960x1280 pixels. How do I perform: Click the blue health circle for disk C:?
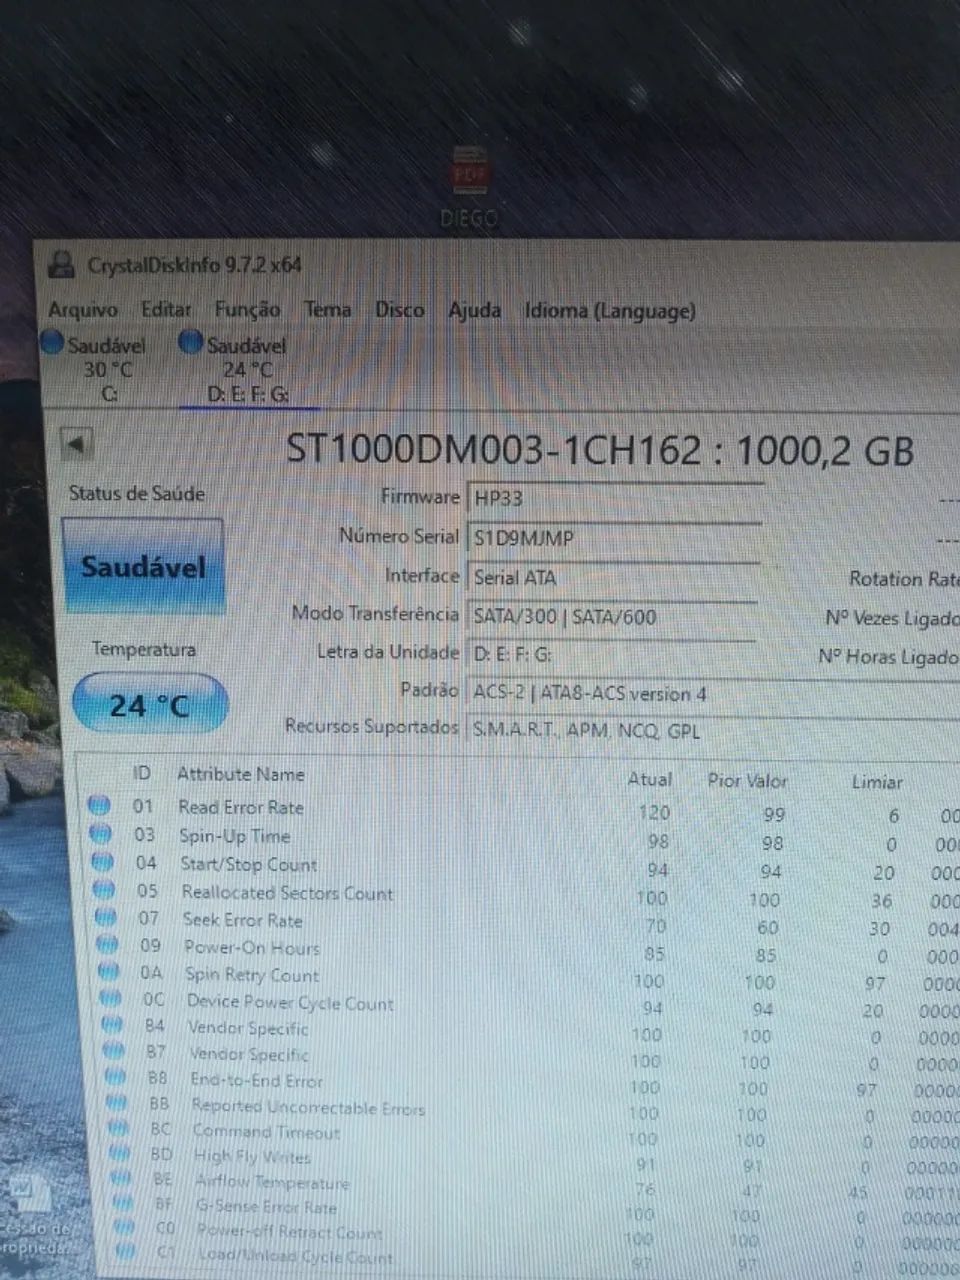click(53, 343)
